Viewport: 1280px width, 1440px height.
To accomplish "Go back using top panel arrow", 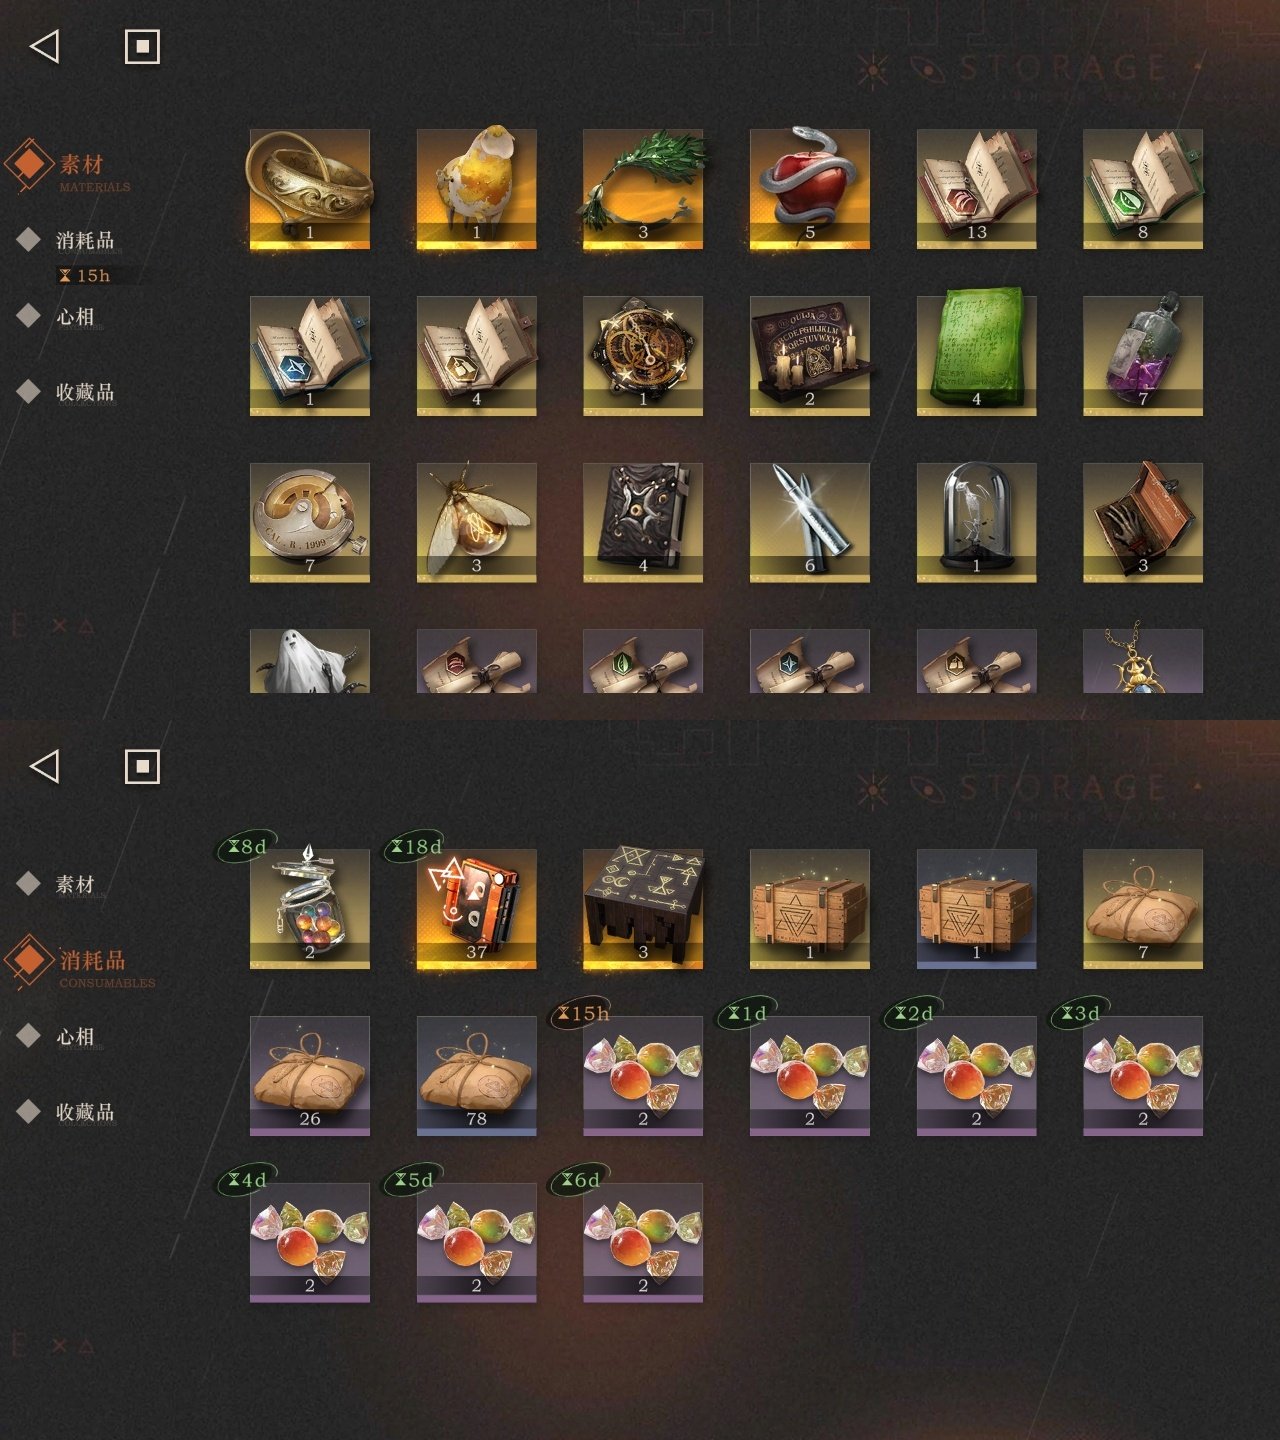I will (x=44, y=46).
